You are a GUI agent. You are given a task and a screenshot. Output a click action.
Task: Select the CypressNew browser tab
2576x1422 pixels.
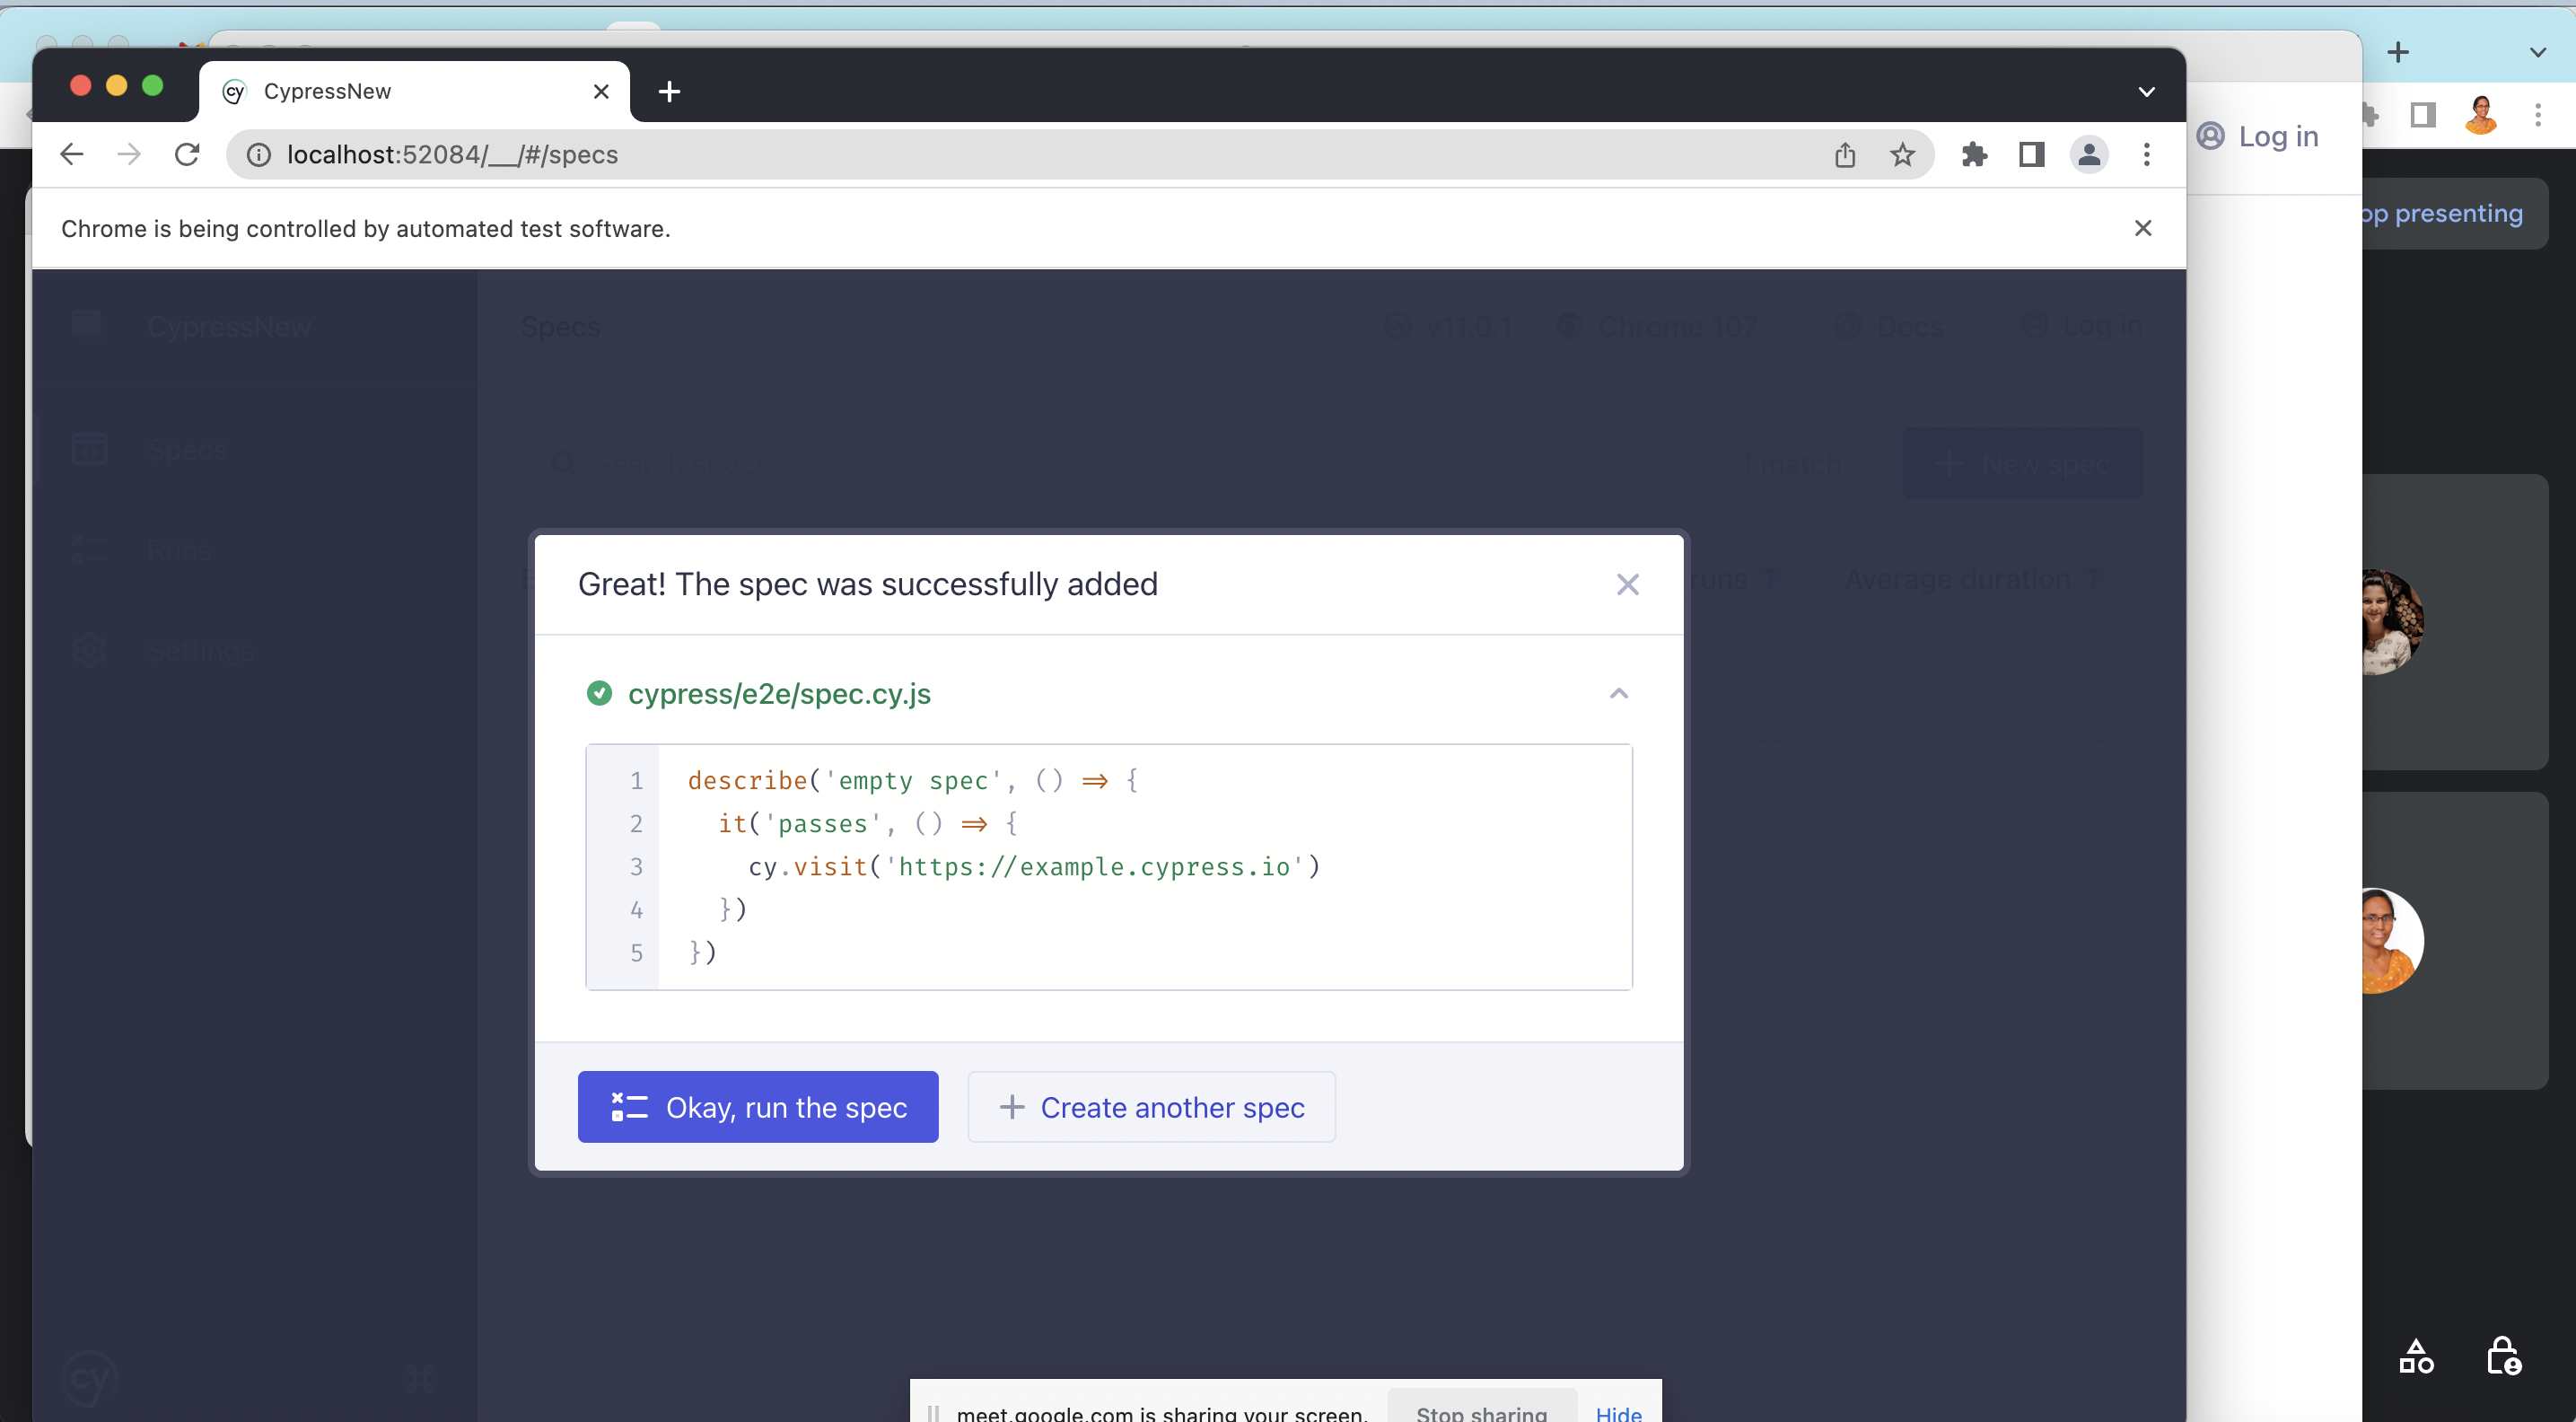[x=414, y=92]
